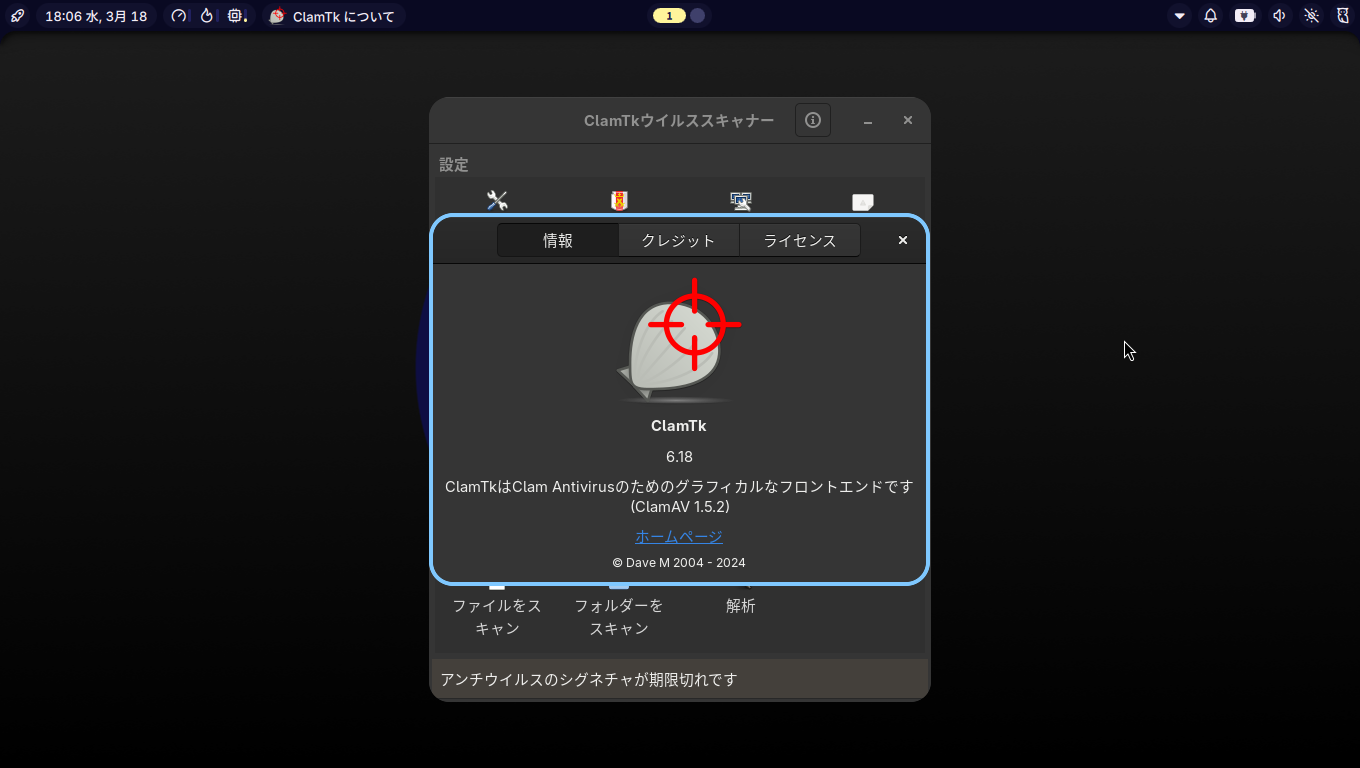The width and height of the screenshot is (1360, 768).
Task: Open the network settings icon
Action: coord(741,200)
